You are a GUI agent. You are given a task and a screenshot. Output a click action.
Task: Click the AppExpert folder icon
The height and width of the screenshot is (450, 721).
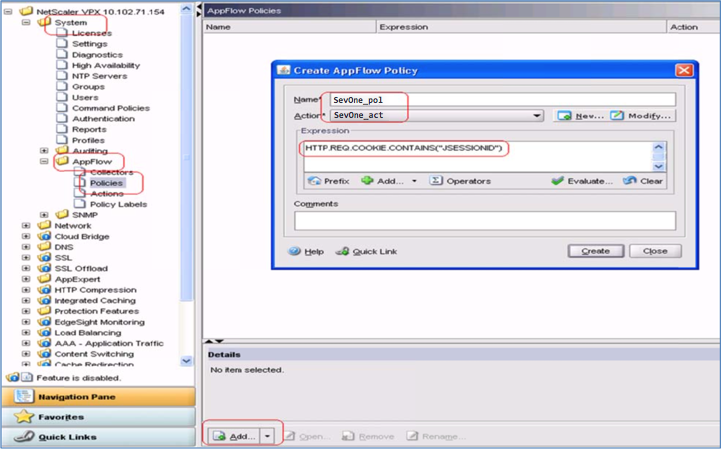pyautogui.click(x=44, y=279)
